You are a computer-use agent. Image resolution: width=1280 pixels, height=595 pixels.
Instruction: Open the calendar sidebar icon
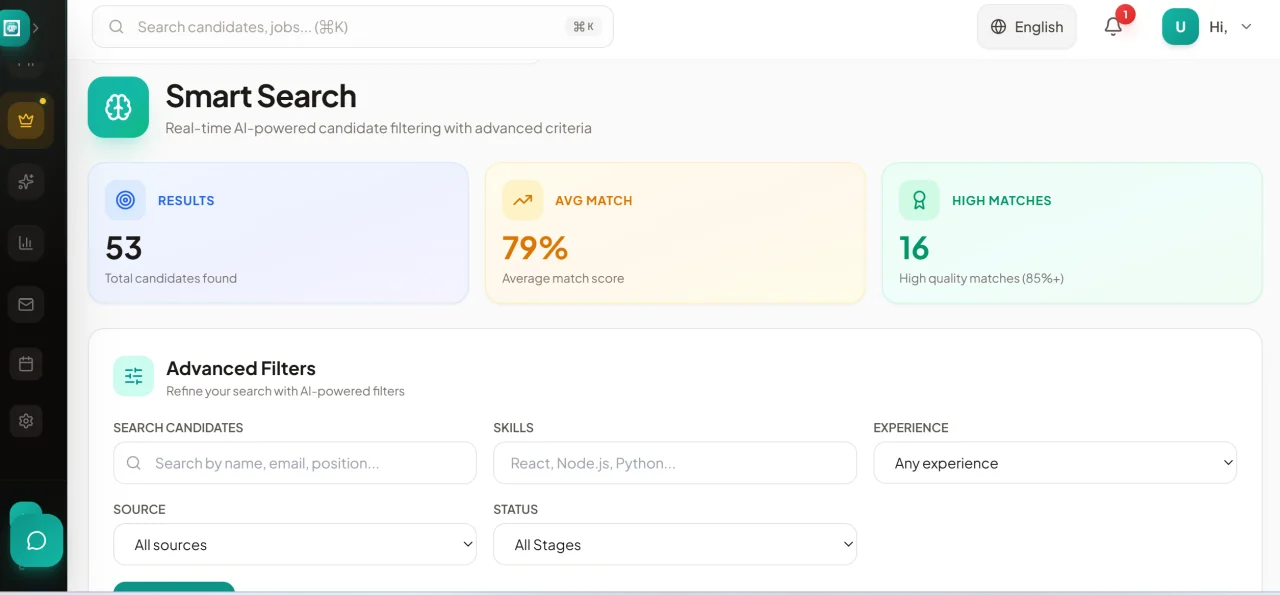tap(26, 364)
